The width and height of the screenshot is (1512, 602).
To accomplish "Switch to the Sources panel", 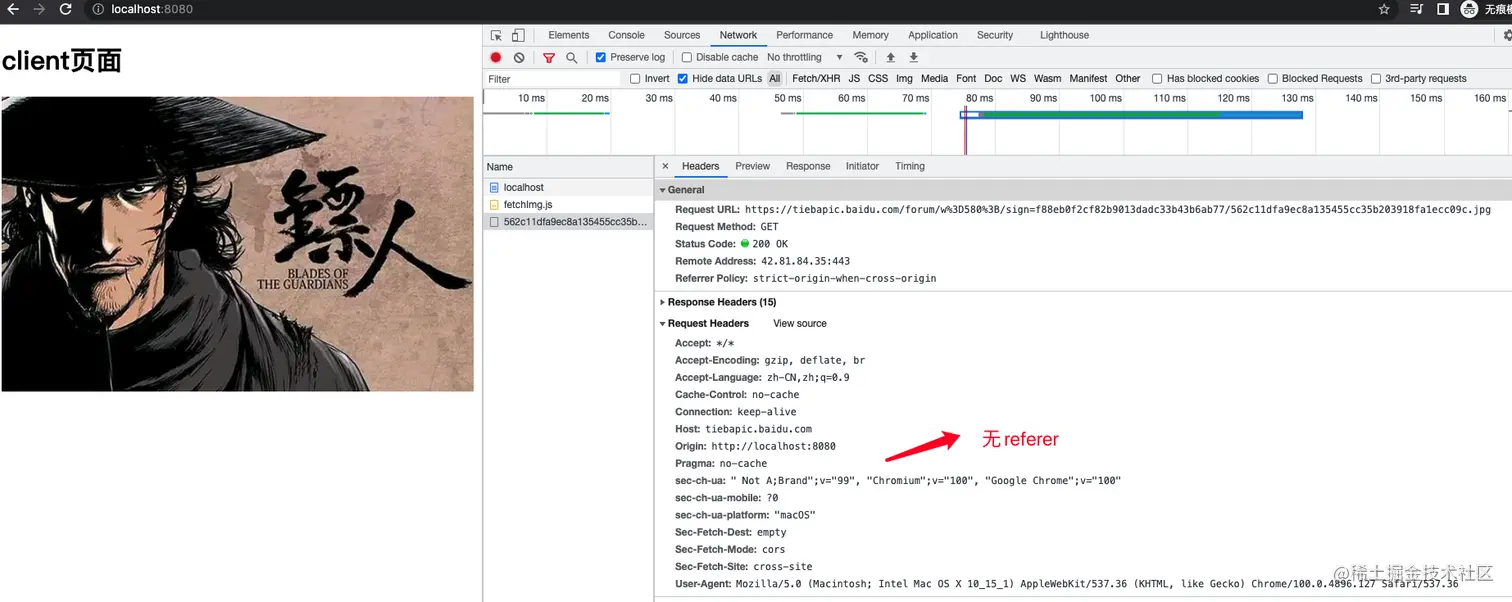I will 682,35.
